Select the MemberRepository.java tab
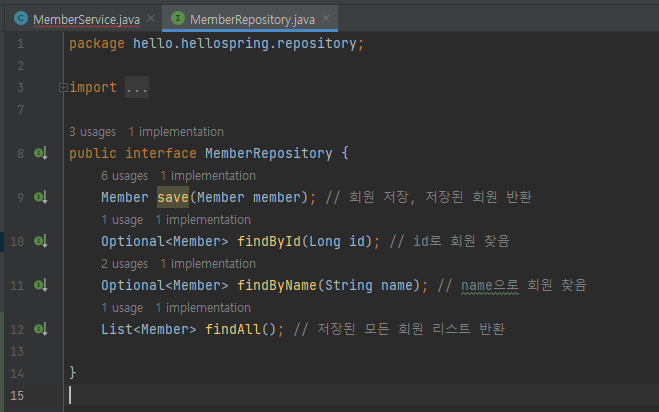The width and height of the screenshot is (659, 412). (x=252, y=19)
